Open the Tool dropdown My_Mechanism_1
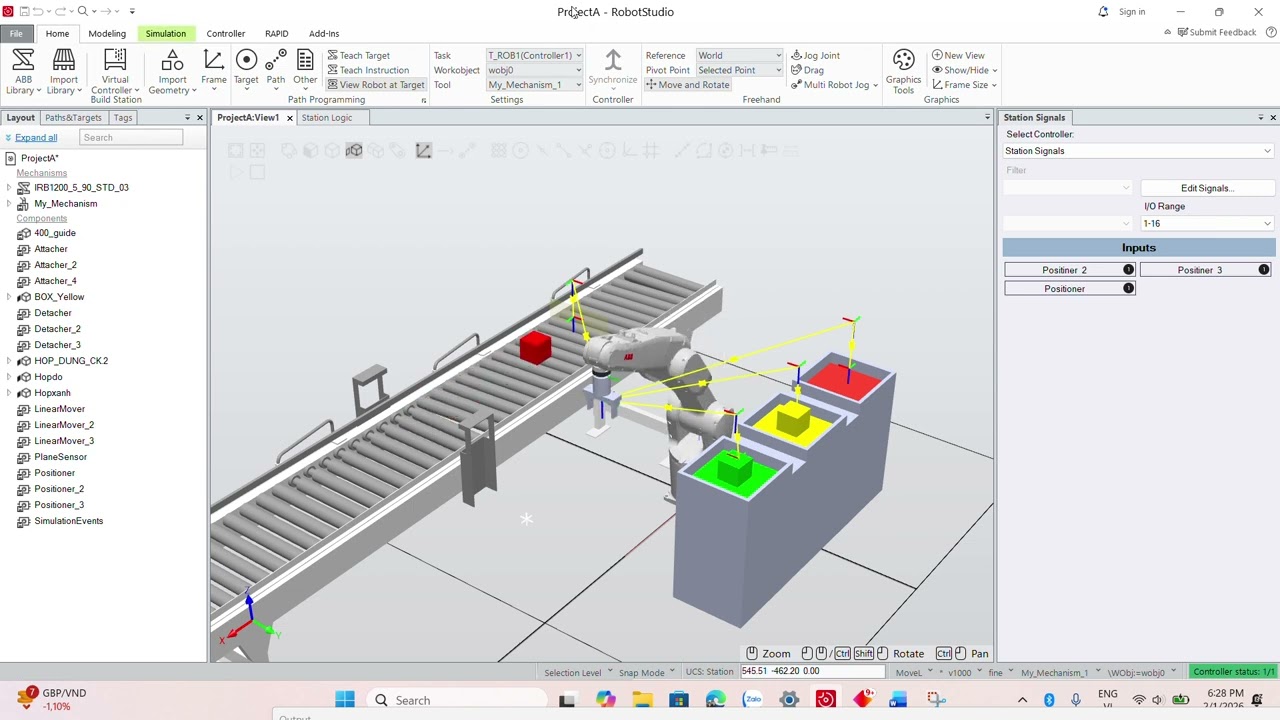Screen dimensions: 1280x720 (534, 85)
